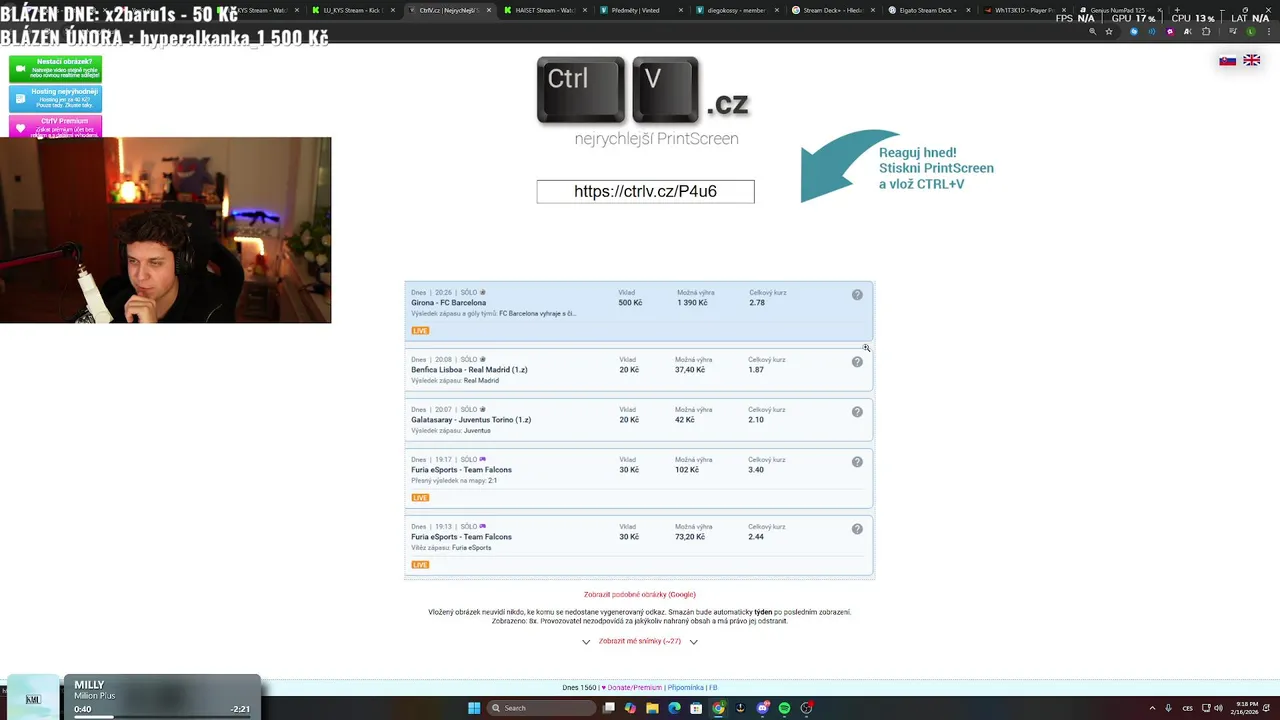Image resolution: width=1280 pixels, height=720 pixels.
Task: Click the help icon in Benfica Lisboa row
Action: [857, 362]
